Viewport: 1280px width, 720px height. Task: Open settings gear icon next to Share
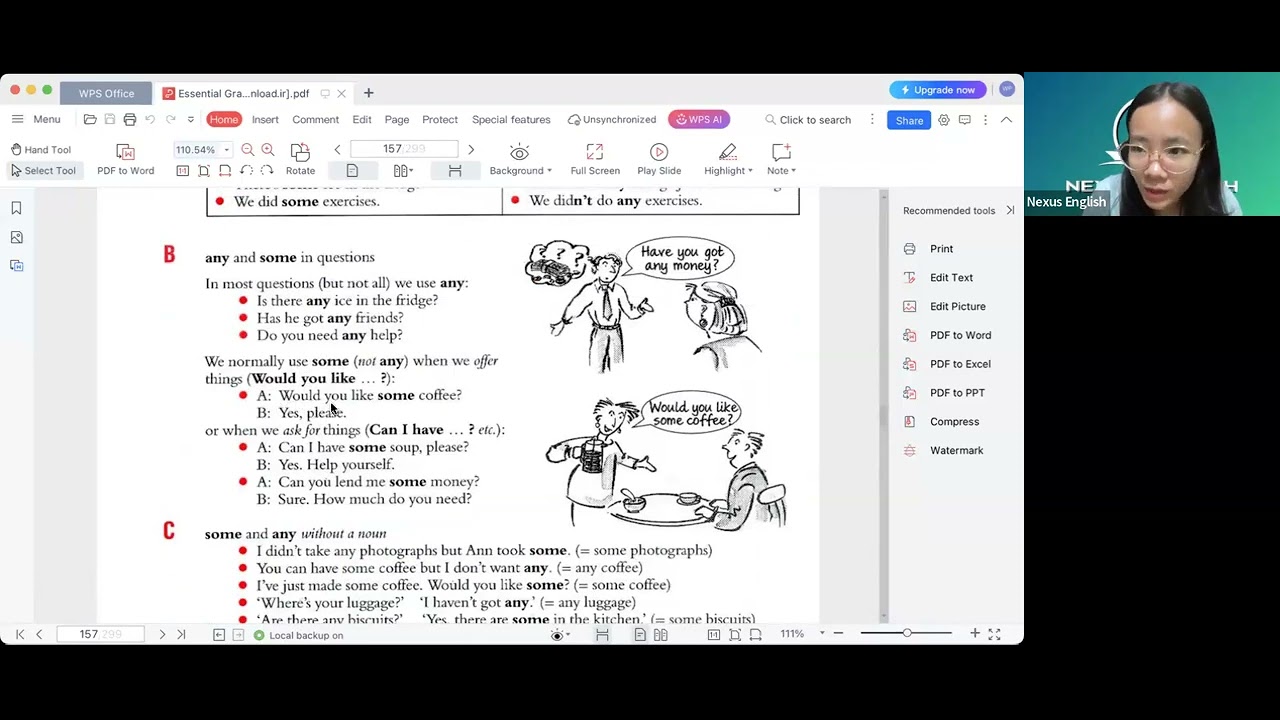(x=944, y=120)
